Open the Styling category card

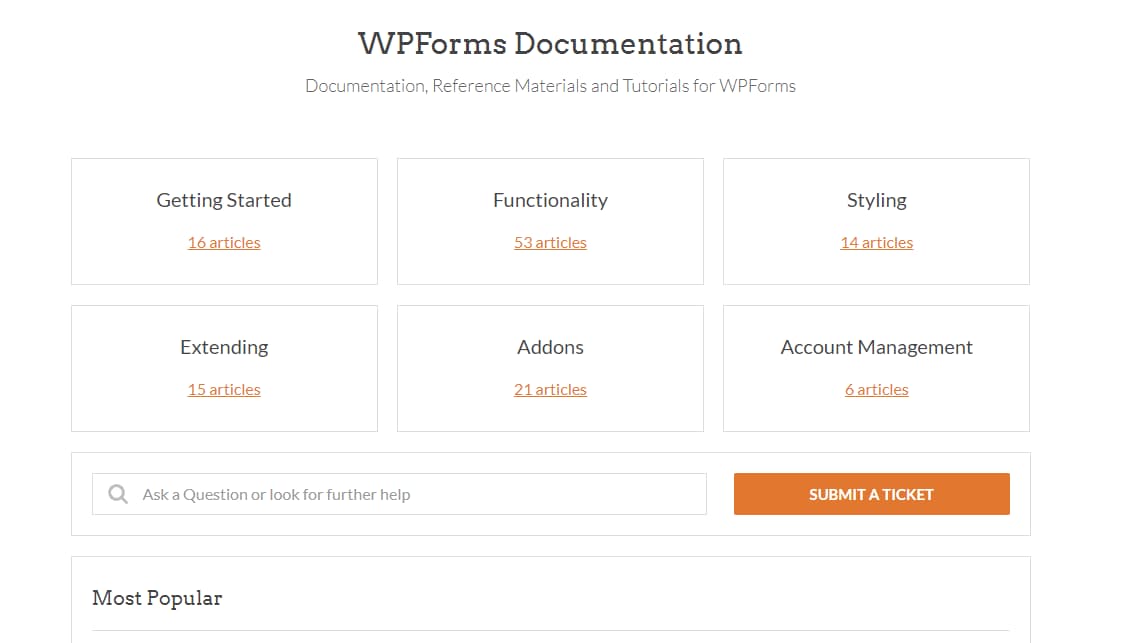coord(876,200)
